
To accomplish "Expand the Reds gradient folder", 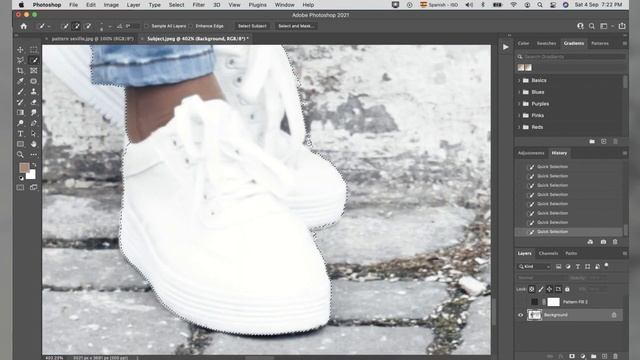I will tap(519, 127).
